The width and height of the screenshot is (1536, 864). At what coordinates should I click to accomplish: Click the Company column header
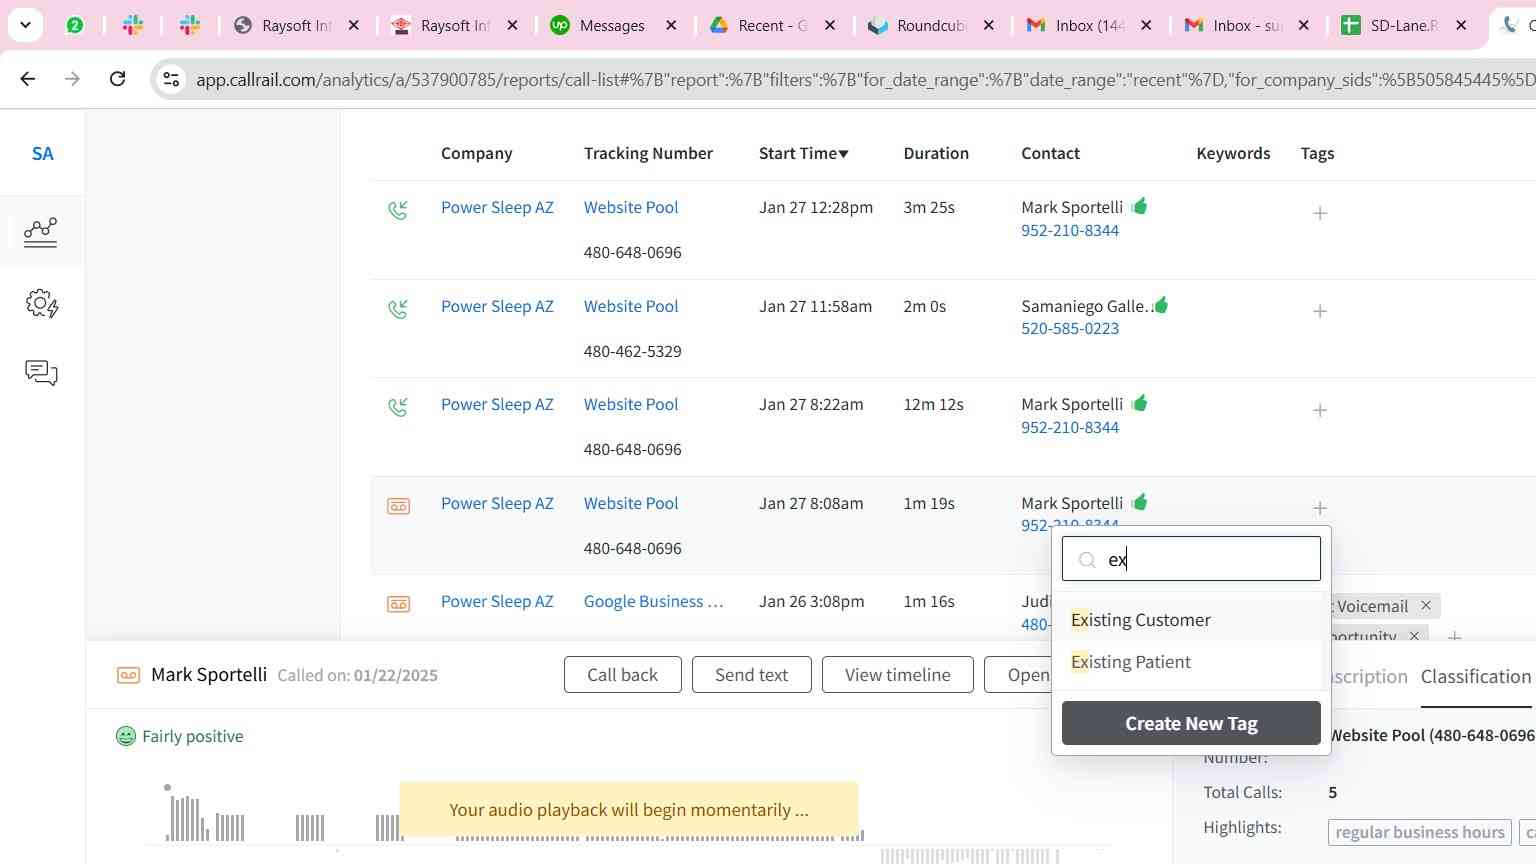476,153
